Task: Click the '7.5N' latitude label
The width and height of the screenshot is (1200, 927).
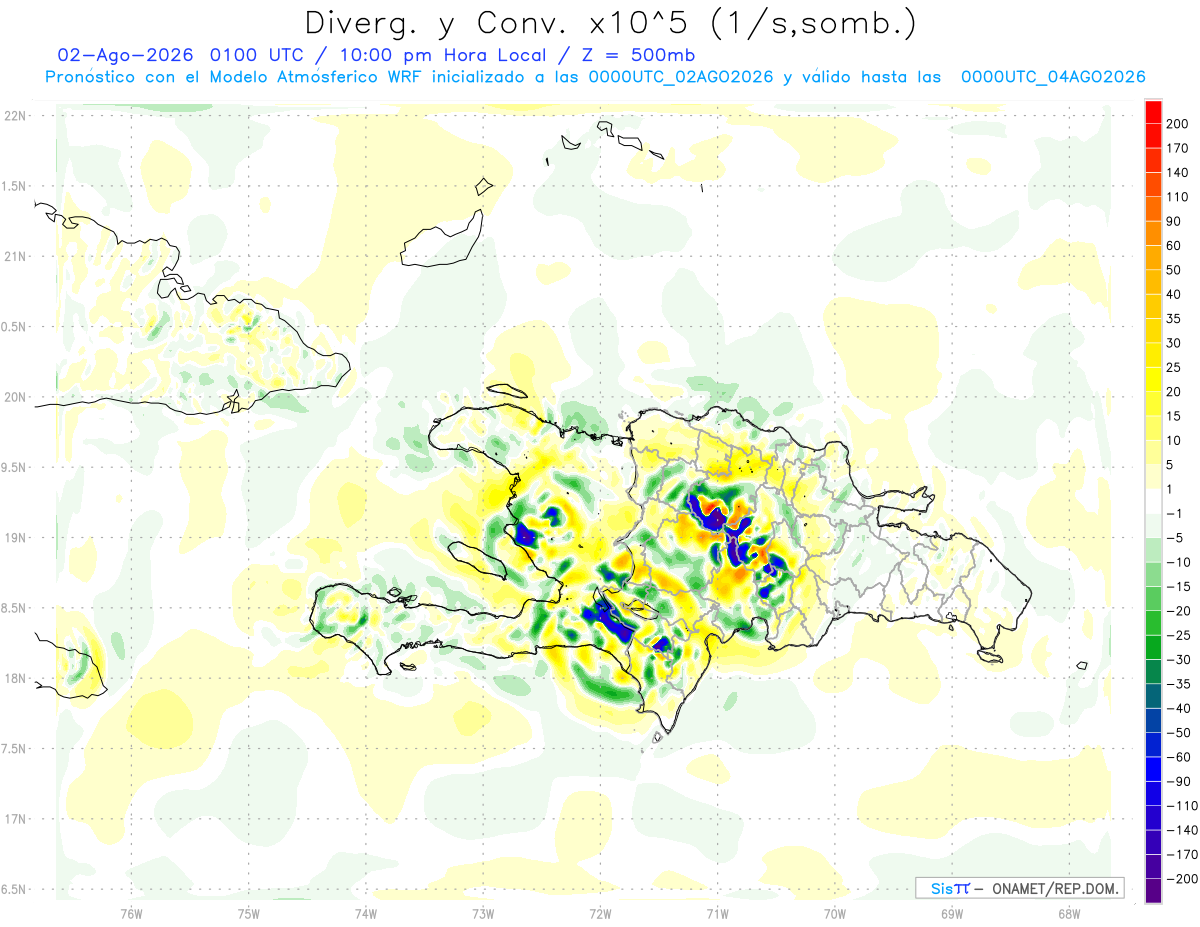Action: click(15, 749)
